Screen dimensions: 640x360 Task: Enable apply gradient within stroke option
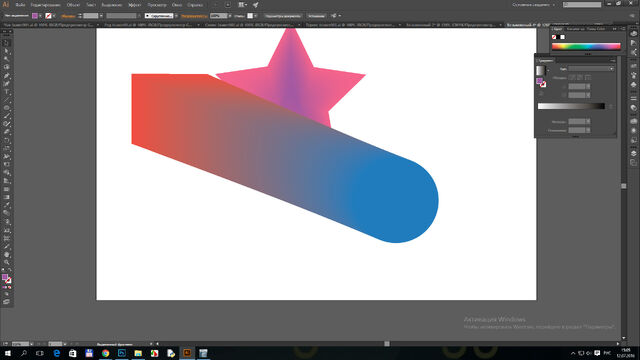[x=572, y=77]
